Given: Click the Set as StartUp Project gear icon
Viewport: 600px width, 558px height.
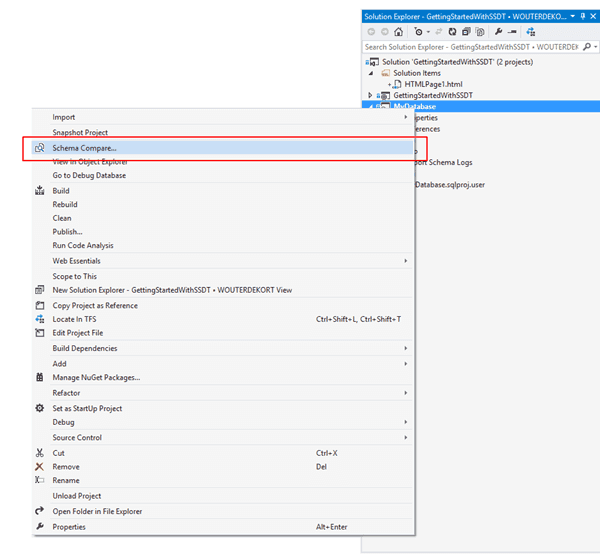Looking at the screenshot, I should pos(40,408).
